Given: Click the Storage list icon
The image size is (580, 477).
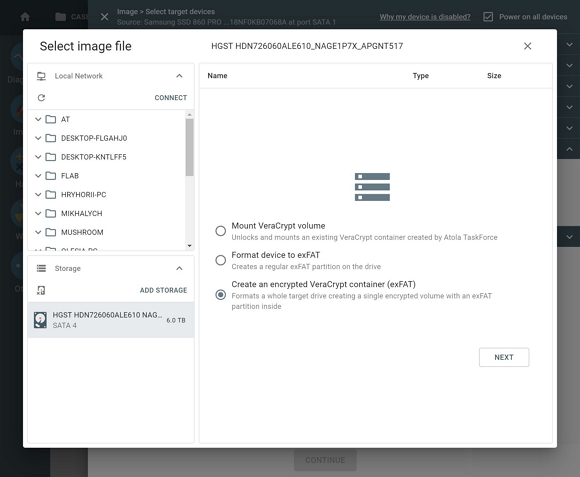Looking at the screenshot, I should 41,268.
